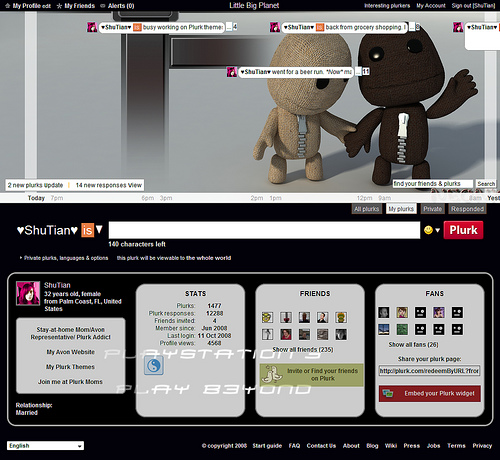500x460 pixels.
Task: Switch to Responded tab
Action: [467, 209]
